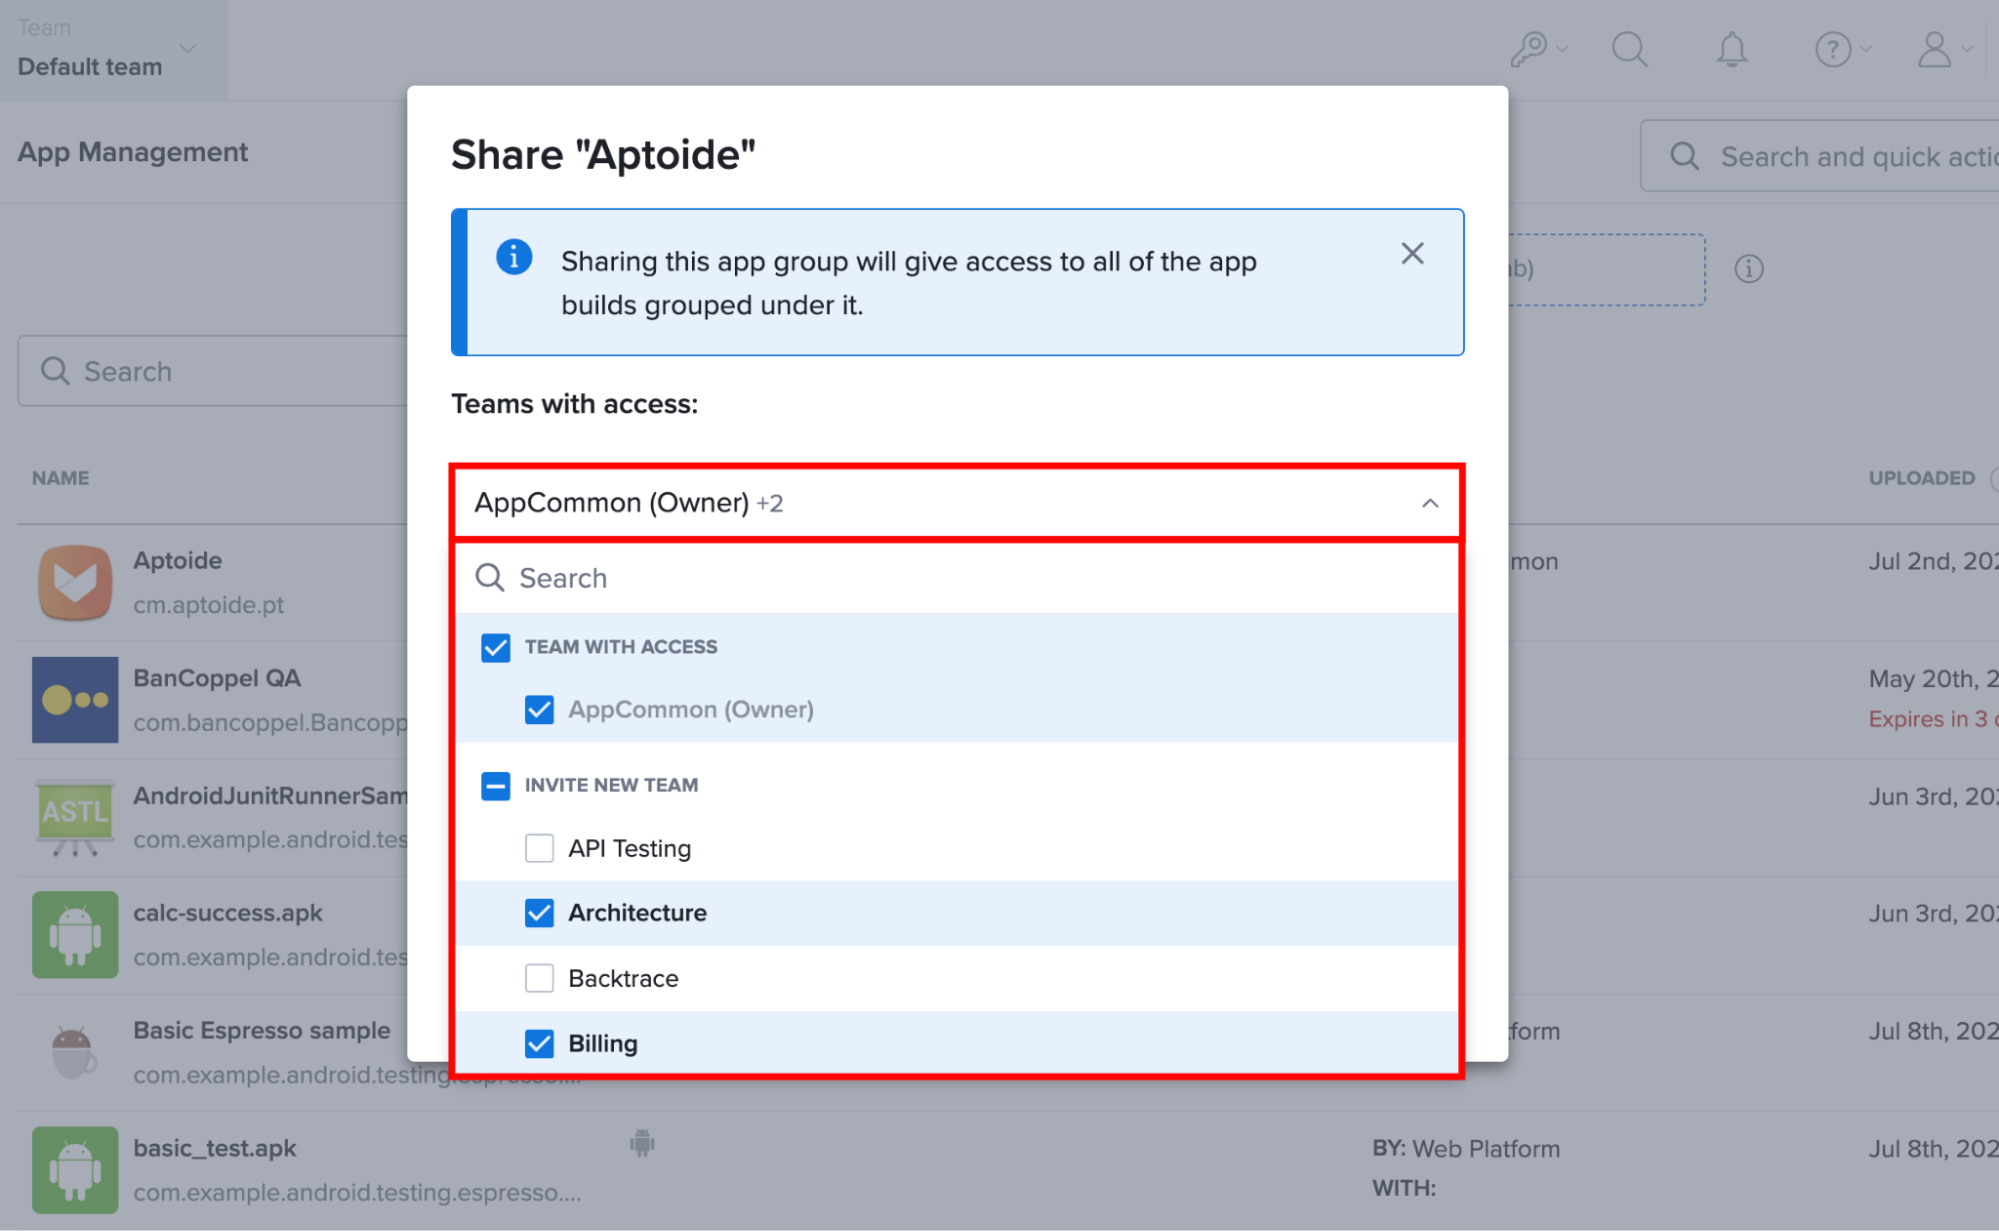Sort by the UPLOADED column header
The width and height of the screenshot is (1999, 1231).
click(1921, 478)
